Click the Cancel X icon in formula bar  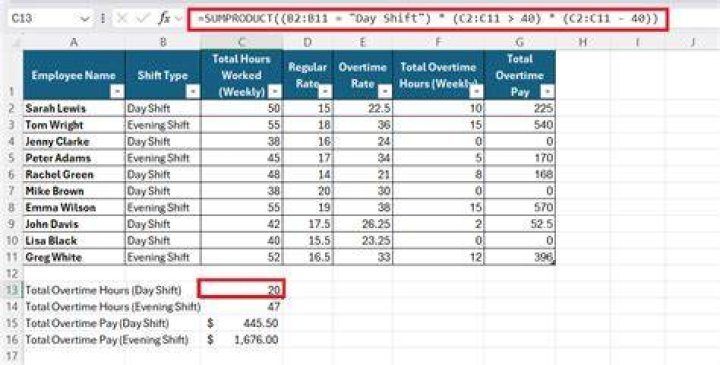pos(122,18)
